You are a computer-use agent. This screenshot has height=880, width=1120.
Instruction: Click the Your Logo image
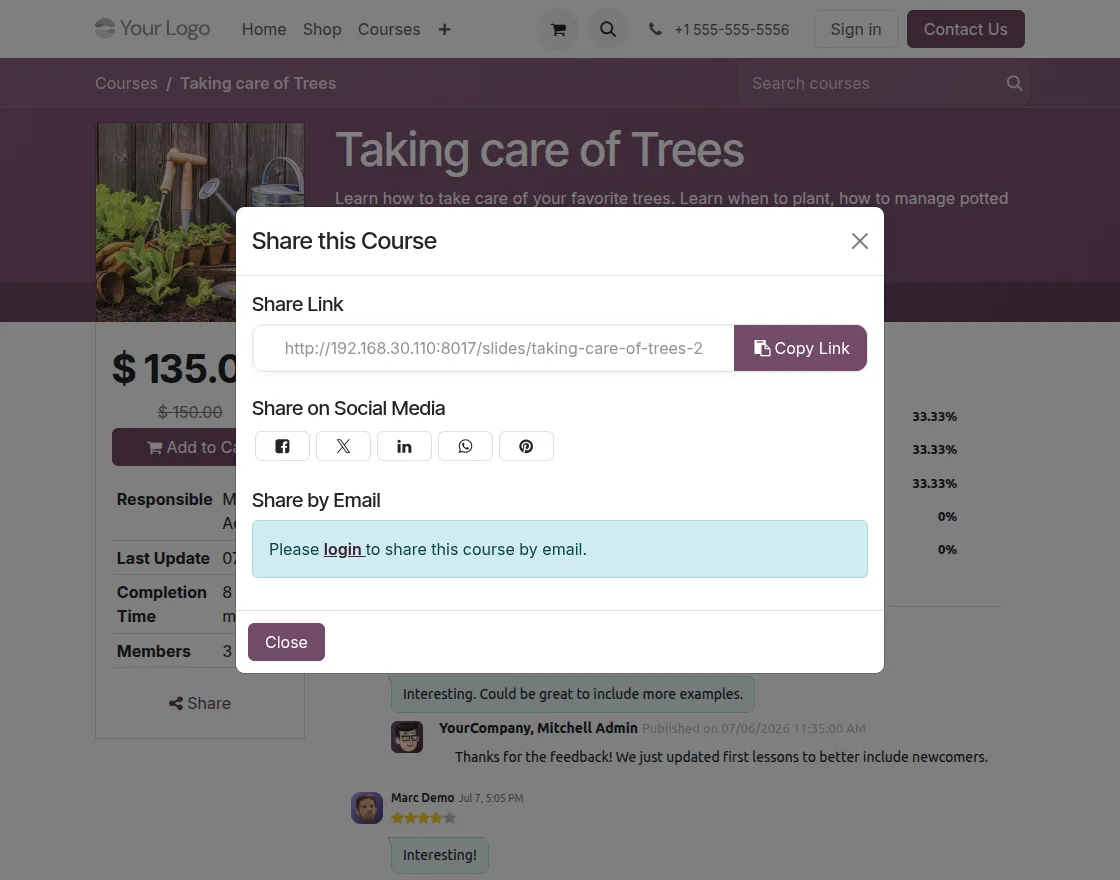coord(153,29)
